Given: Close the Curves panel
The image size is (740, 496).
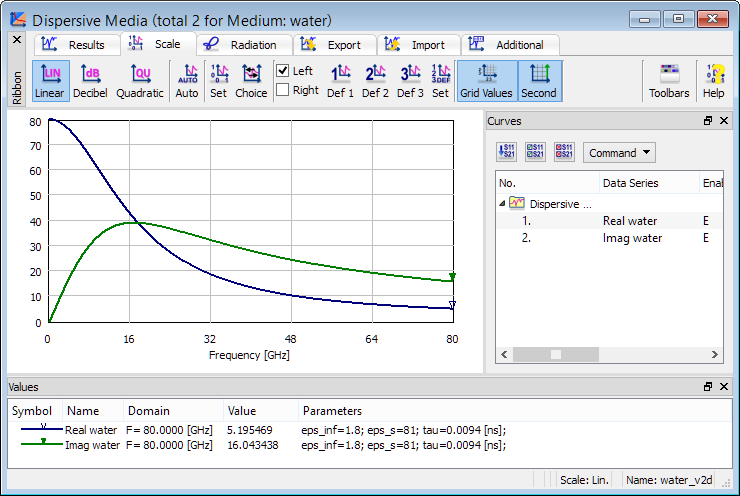Looking at the screenshot, I should 724,121.
